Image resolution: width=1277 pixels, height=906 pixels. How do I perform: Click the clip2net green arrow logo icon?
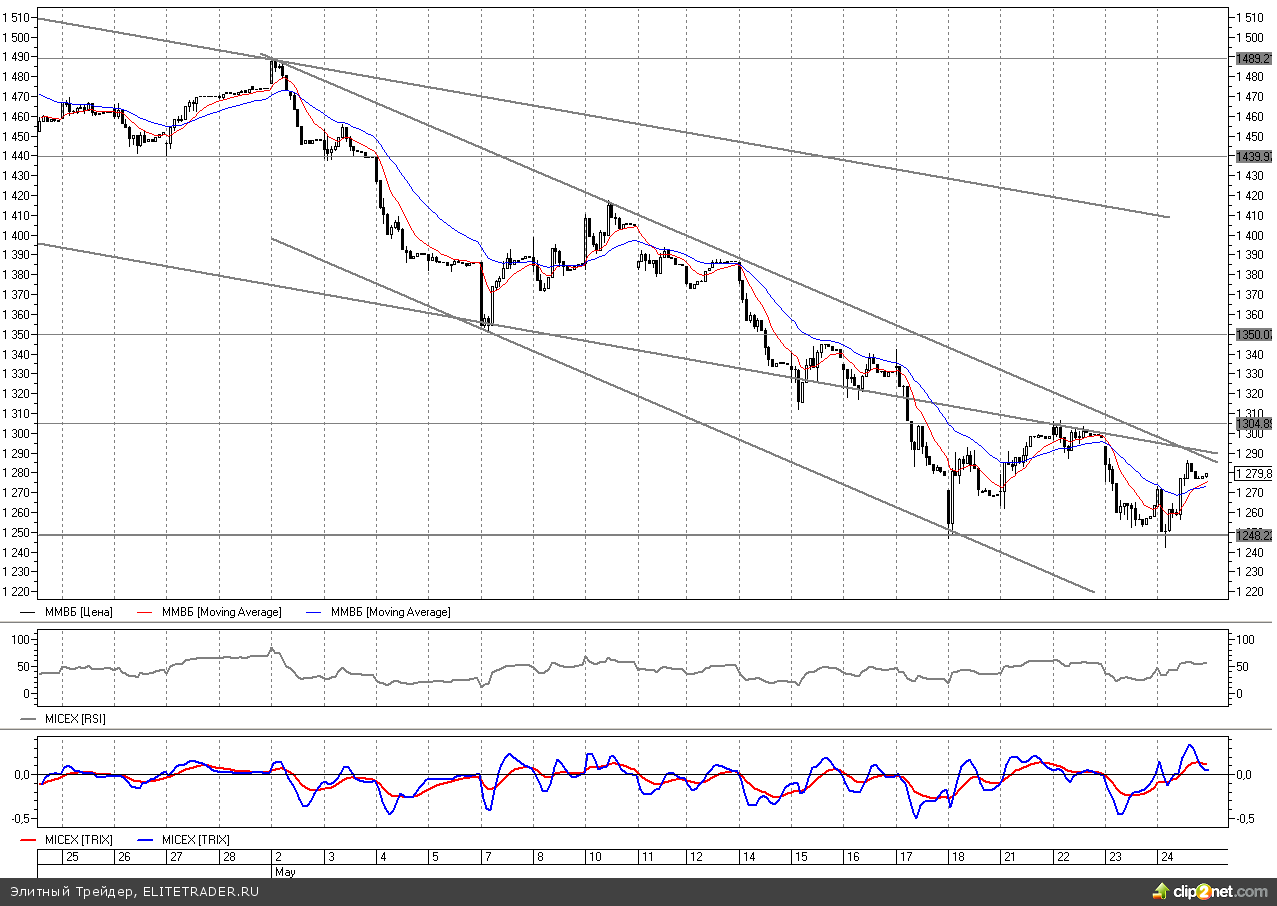(1160, 890)
